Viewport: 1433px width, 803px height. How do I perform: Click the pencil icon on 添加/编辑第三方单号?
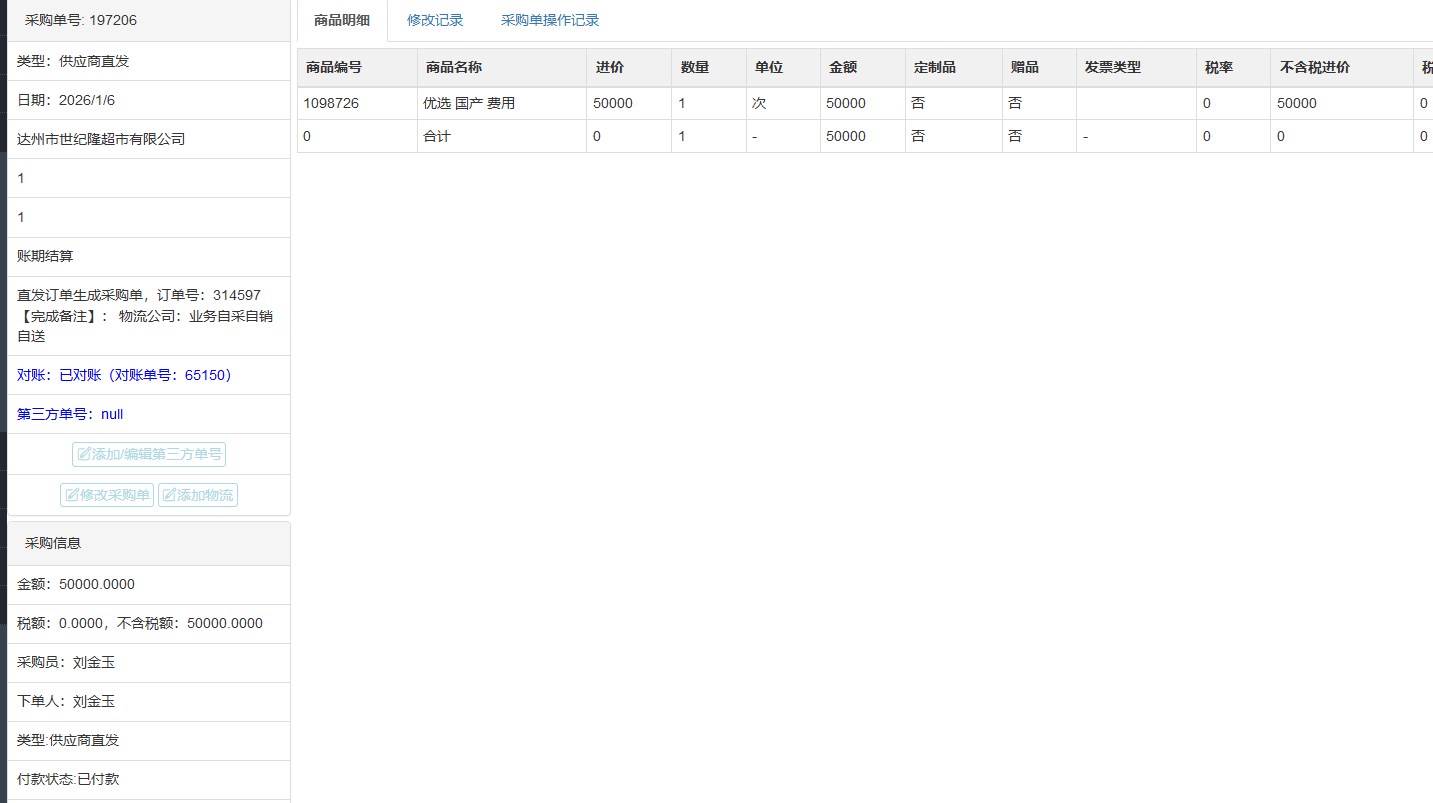(x=84, y=455)
